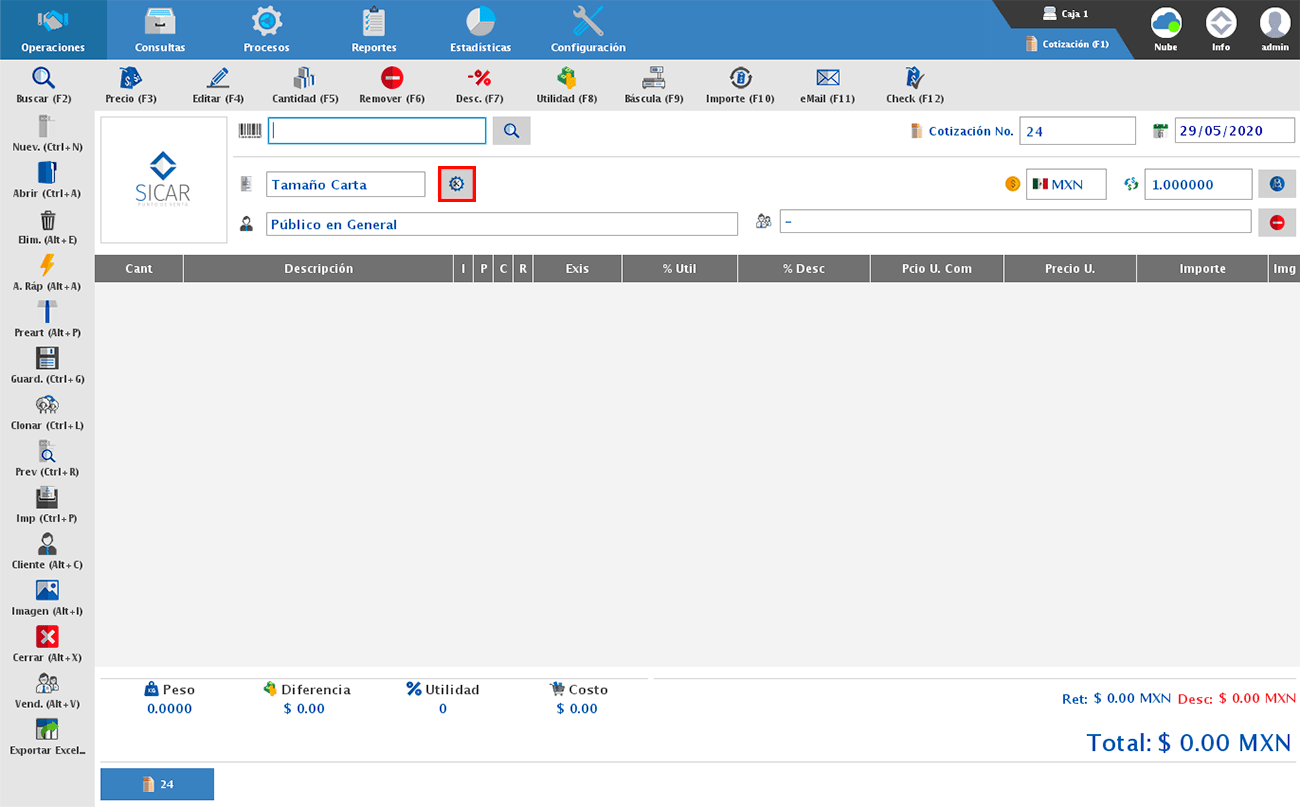Click the A. Ráp lightning bolt icon
1300x807 pixels.
47,266
